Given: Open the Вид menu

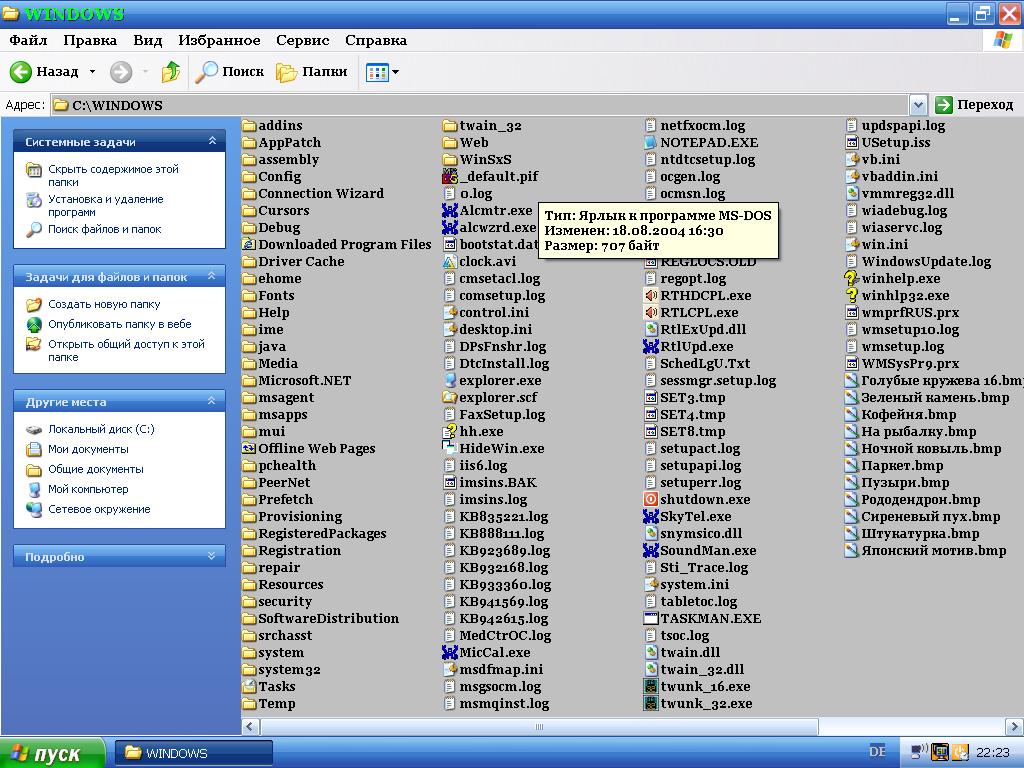Looking at the screenshot, I should pos(148,40).
